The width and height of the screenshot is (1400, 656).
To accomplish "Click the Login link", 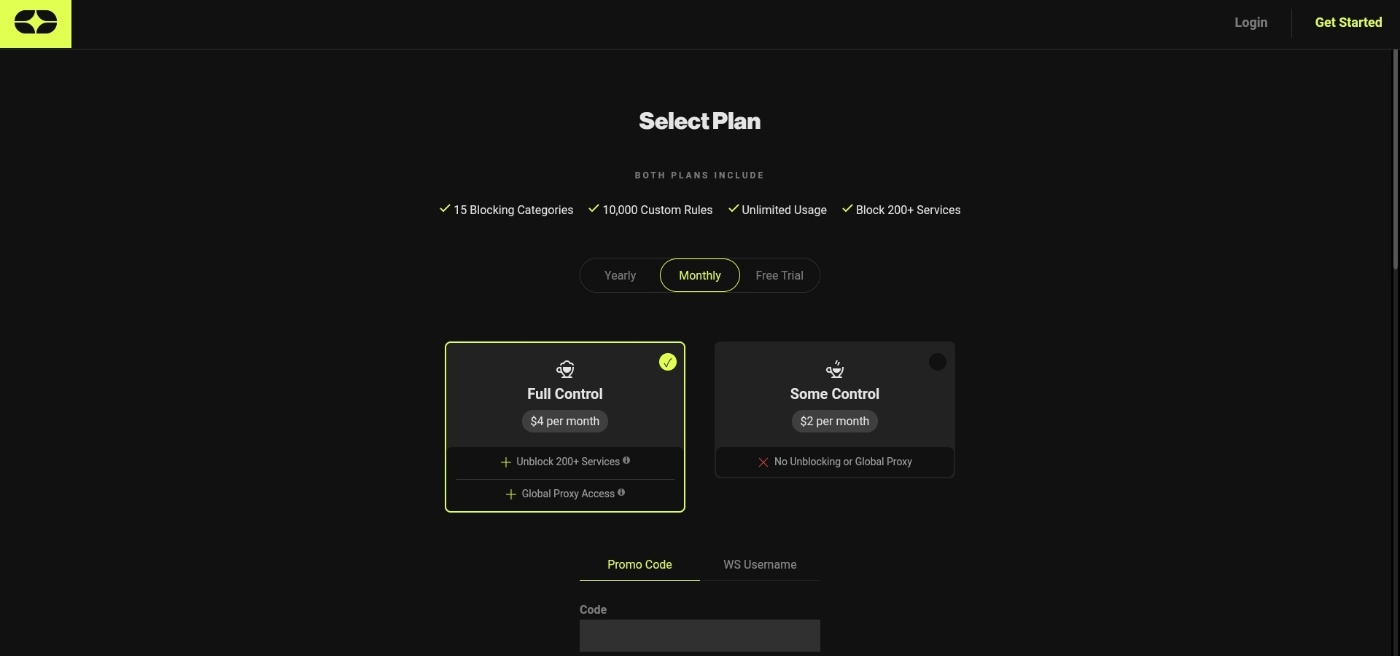I will pos(1251,22).
